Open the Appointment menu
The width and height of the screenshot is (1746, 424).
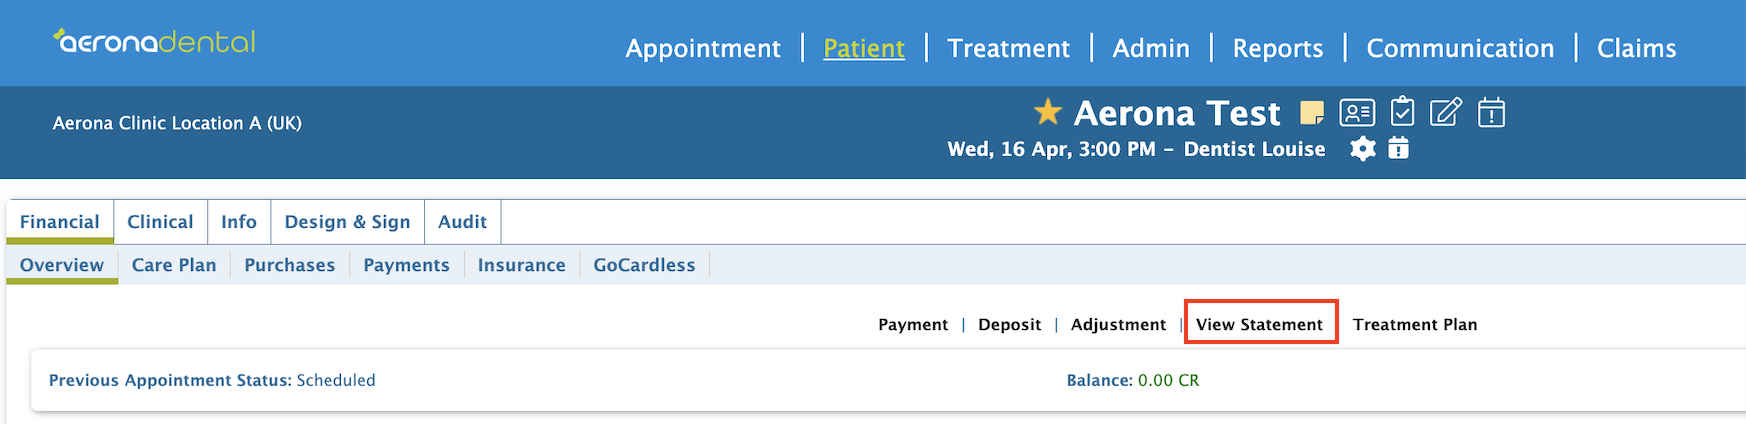click(703, 48)
